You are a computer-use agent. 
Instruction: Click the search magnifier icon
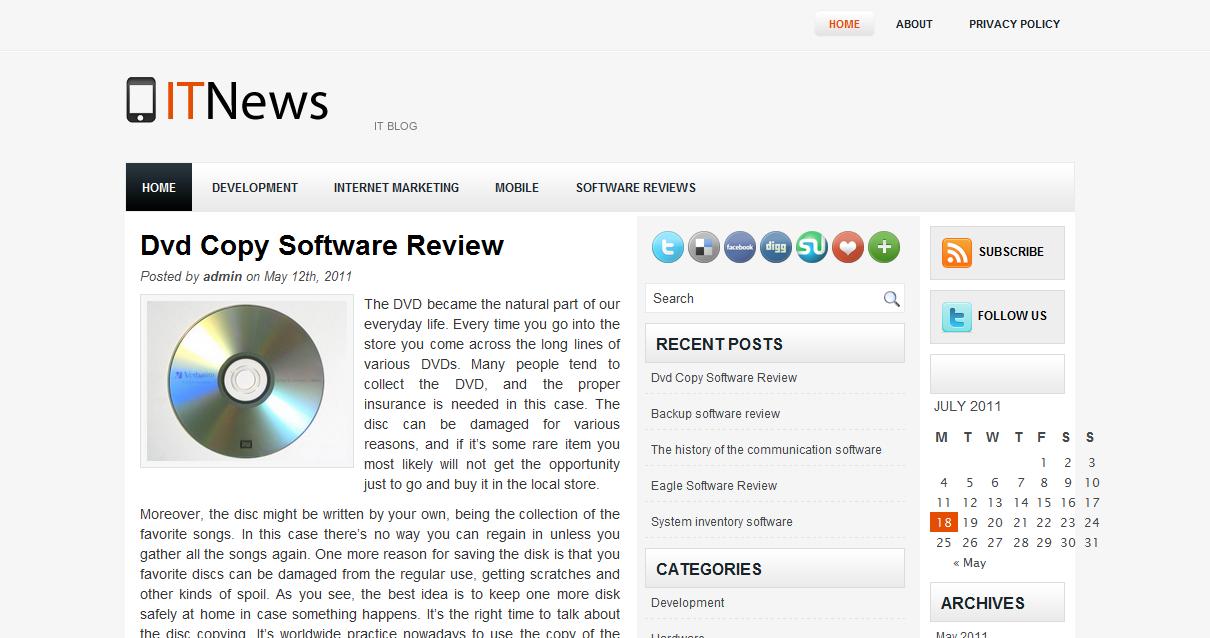pyautogui.click(x=891, y=299)
